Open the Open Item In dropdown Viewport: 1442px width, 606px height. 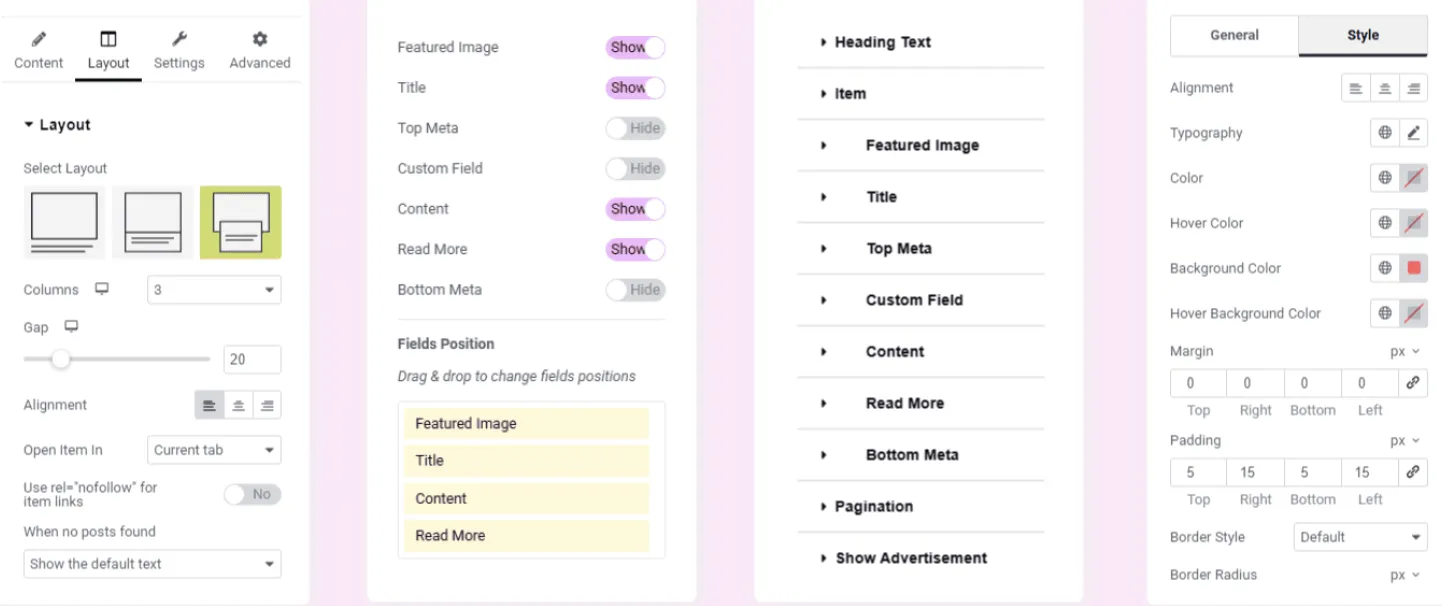point(214,450)
